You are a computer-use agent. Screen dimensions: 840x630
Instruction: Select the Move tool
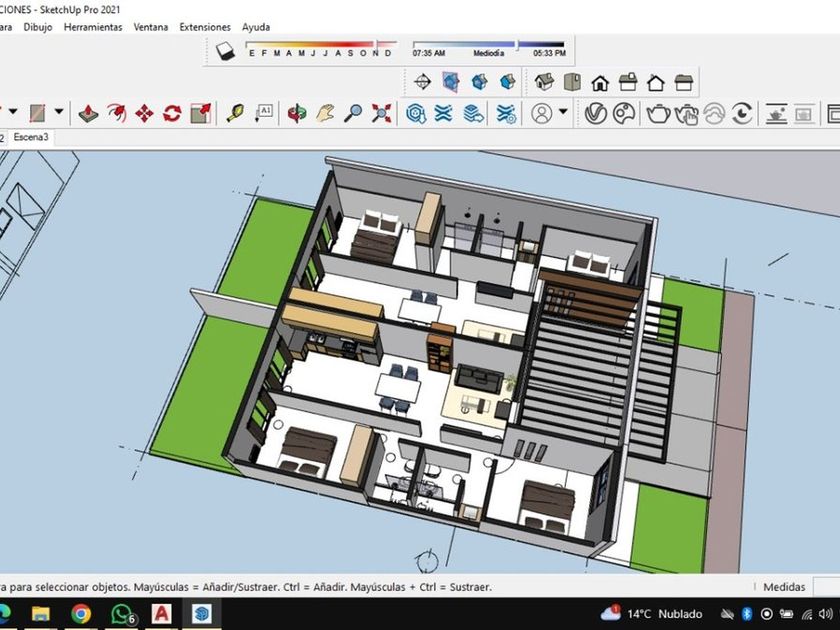coord(144,113)
